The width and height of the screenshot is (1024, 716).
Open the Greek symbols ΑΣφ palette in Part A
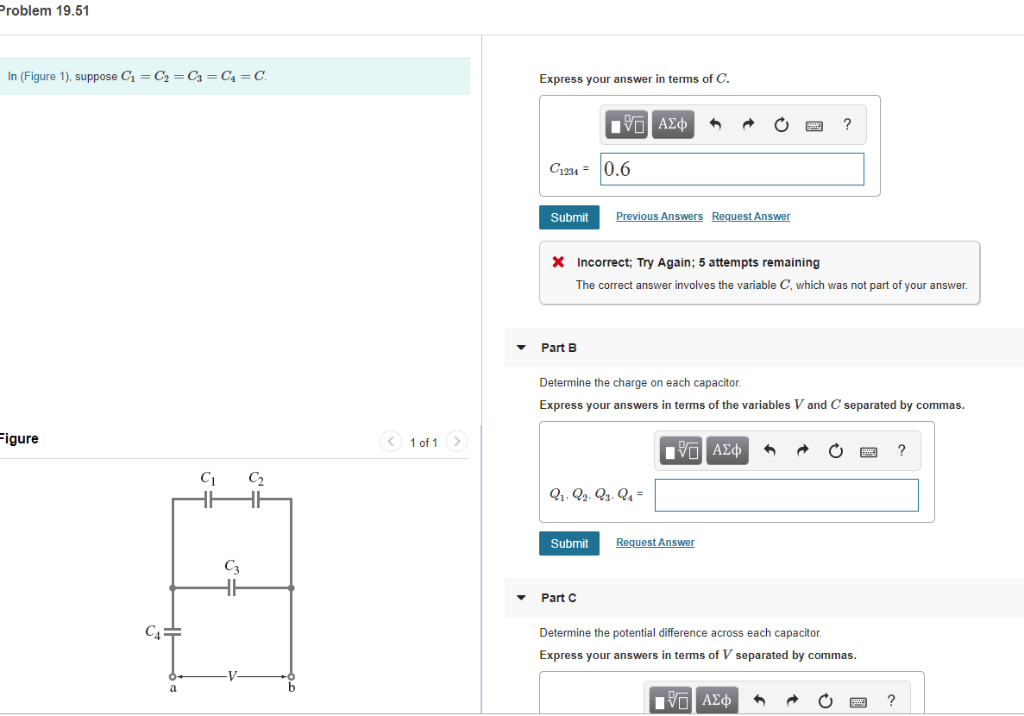672,124
